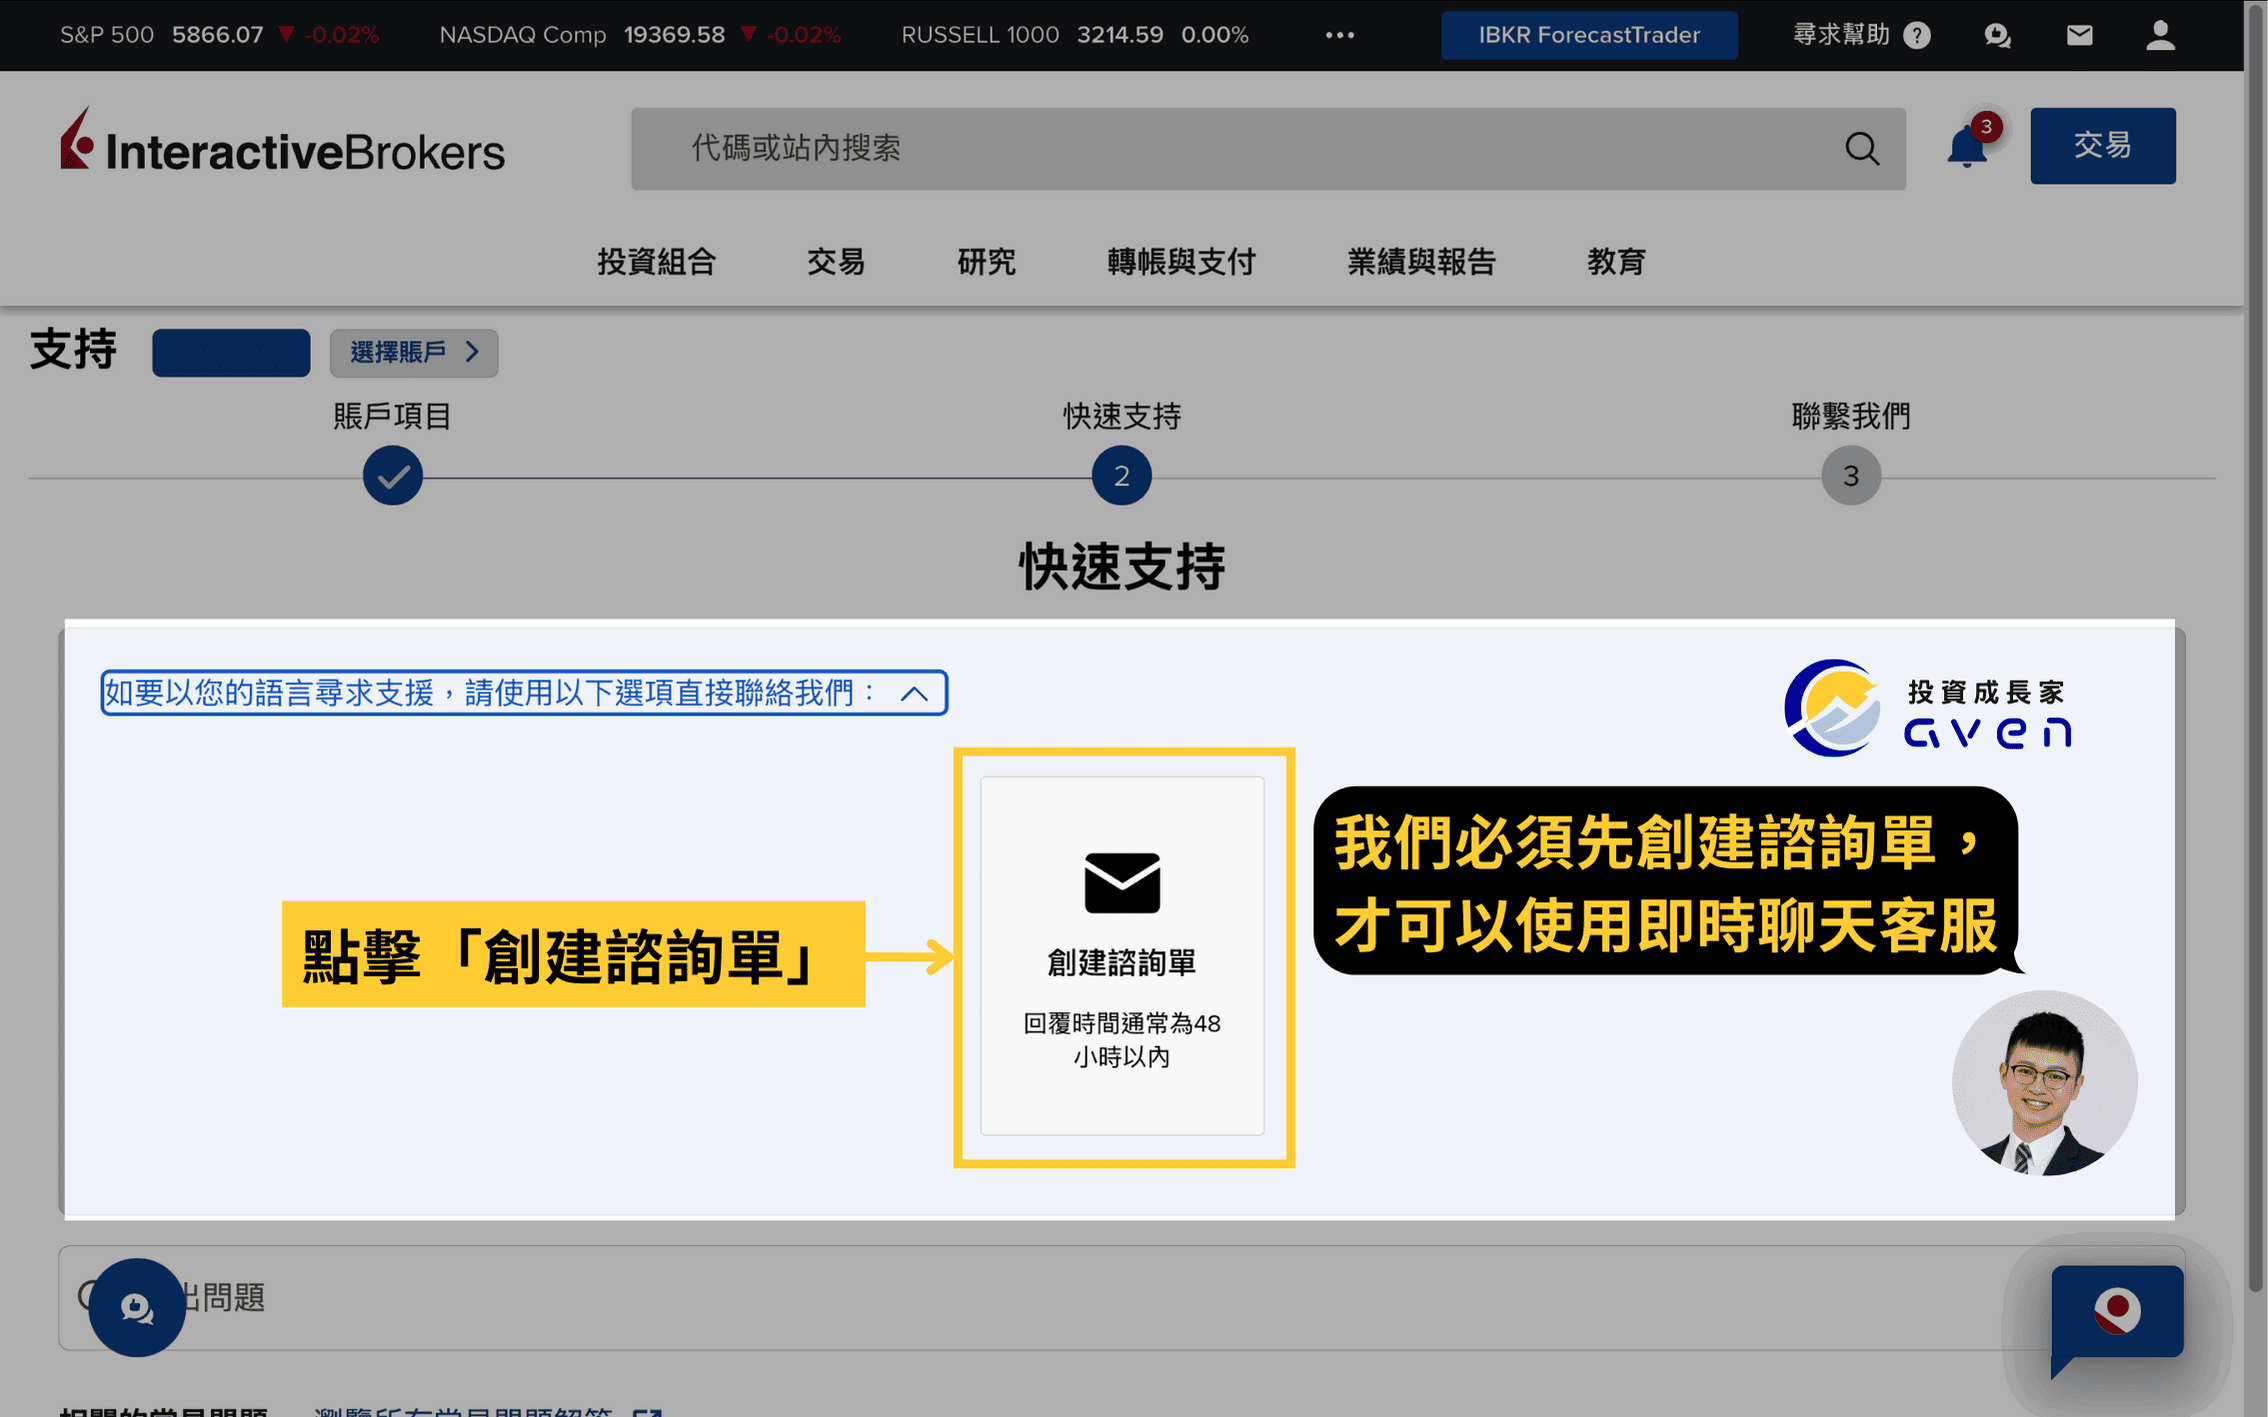Click the page vertical scrollbar
2268x1417 pixels.
pyautogui.click(x=2255, y=650)
